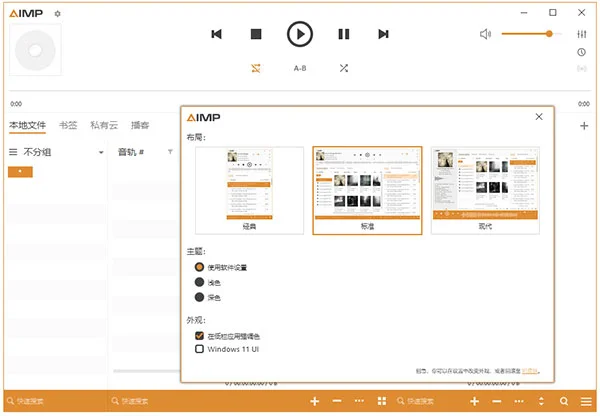Open the equalizer sliders icon
Viewport: 600px width, 416px height.
(x=582, y=34)
